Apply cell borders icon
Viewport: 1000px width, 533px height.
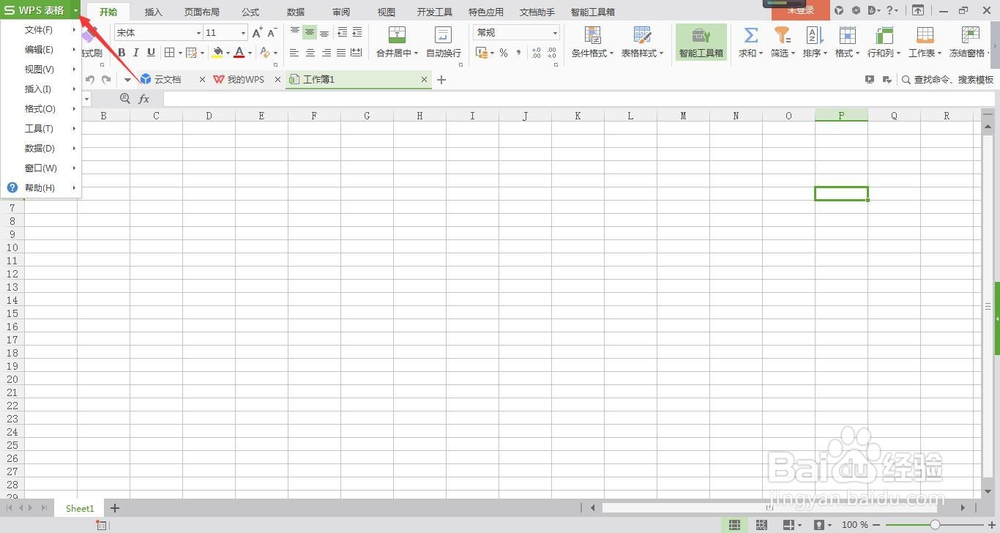tap(169, 53)
